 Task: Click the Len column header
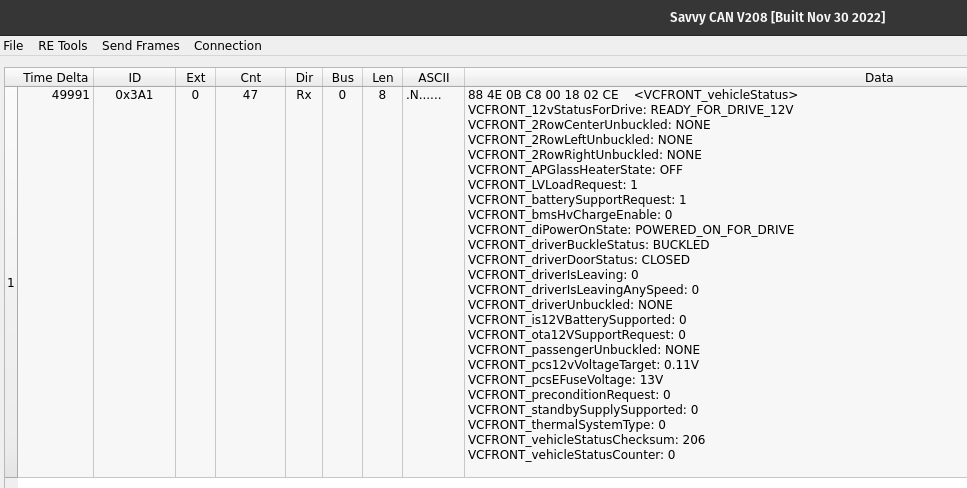pyautogui.click(x=382, y=78)
